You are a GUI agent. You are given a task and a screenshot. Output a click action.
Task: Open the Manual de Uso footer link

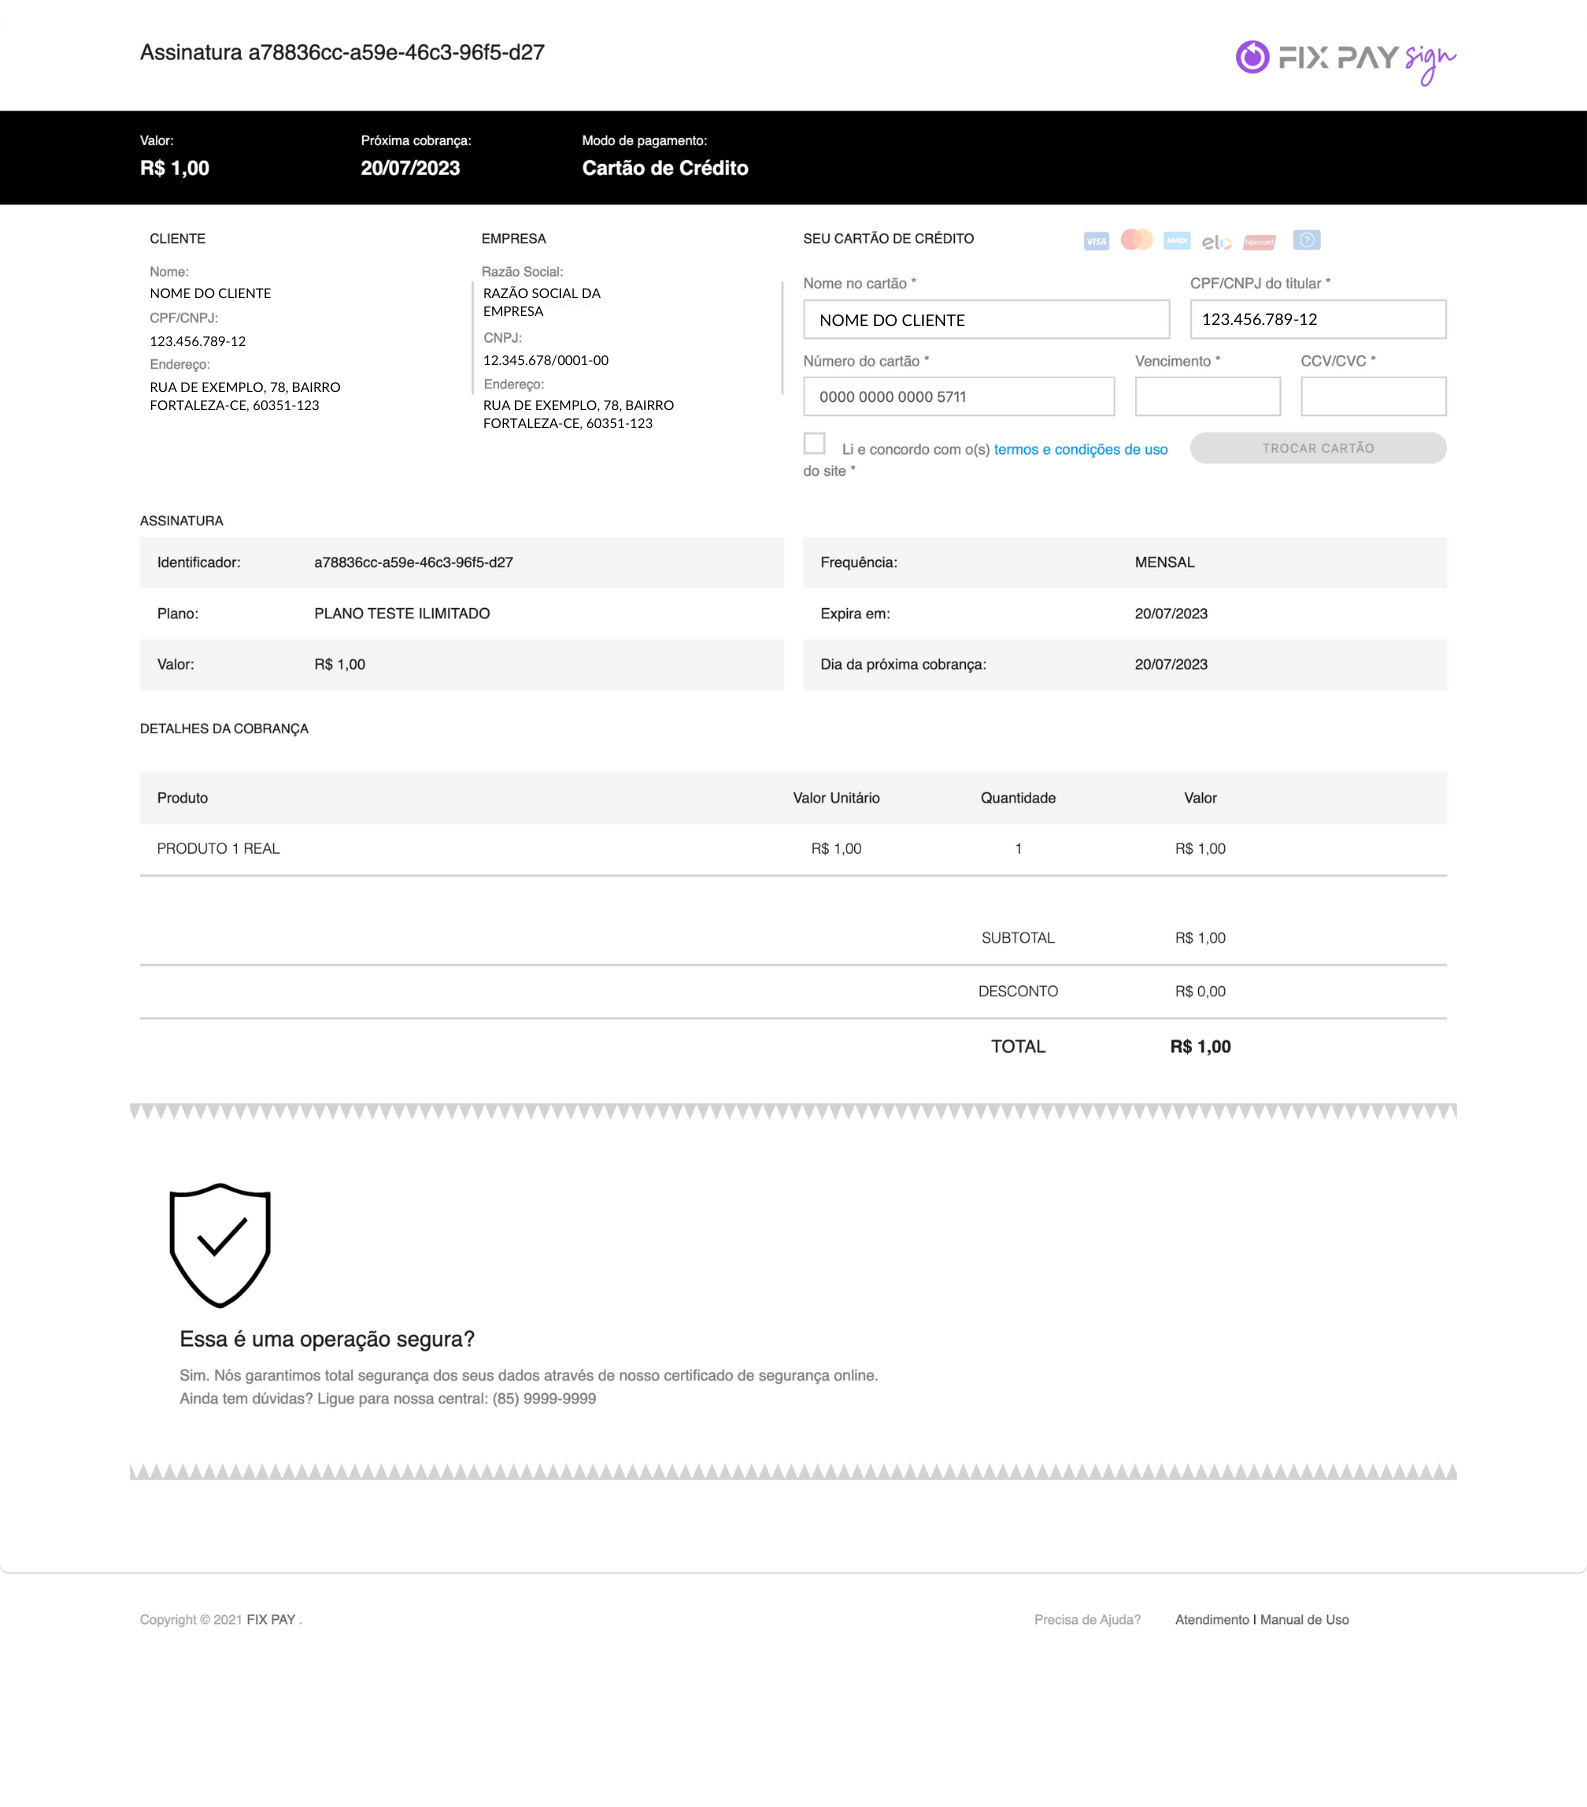[x=1305, y=1620]
